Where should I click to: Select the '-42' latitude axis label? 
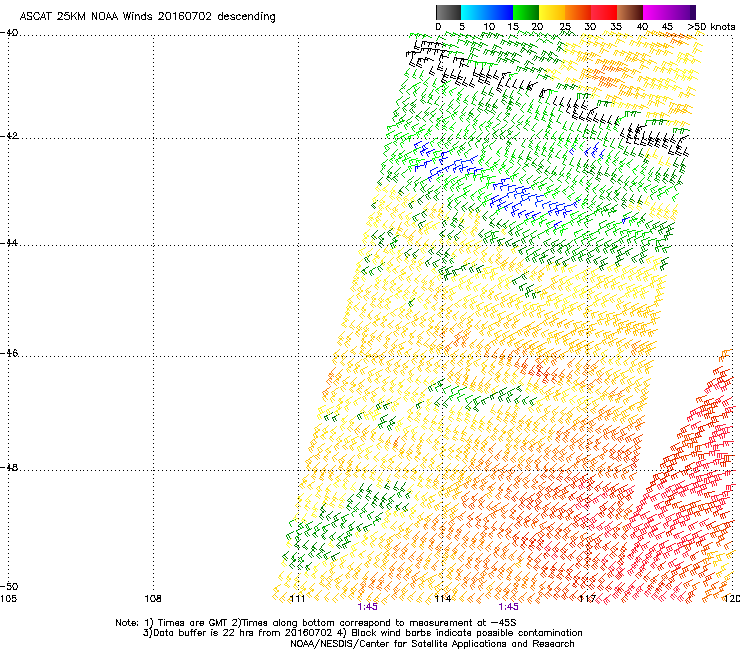9,135
